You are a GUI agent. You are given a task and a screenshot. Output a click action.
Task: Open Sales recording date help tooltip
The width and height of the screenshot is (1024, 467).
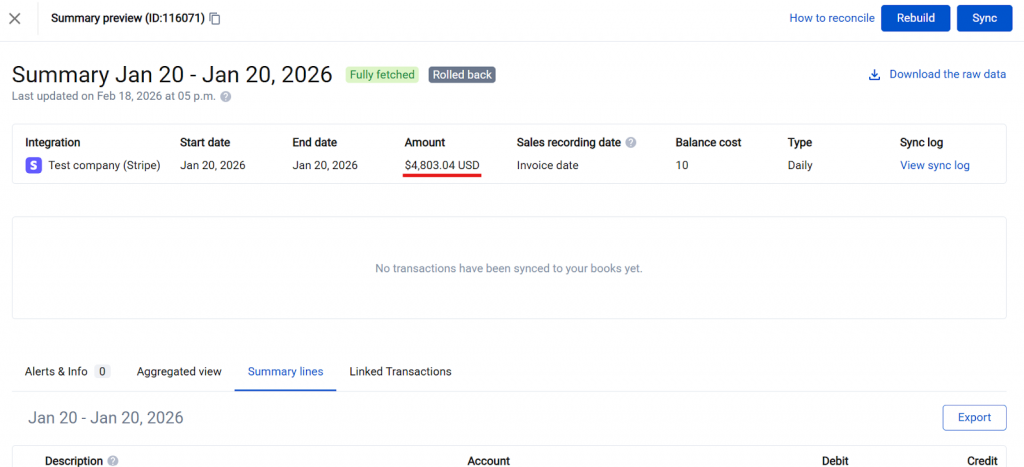point(631,143)
